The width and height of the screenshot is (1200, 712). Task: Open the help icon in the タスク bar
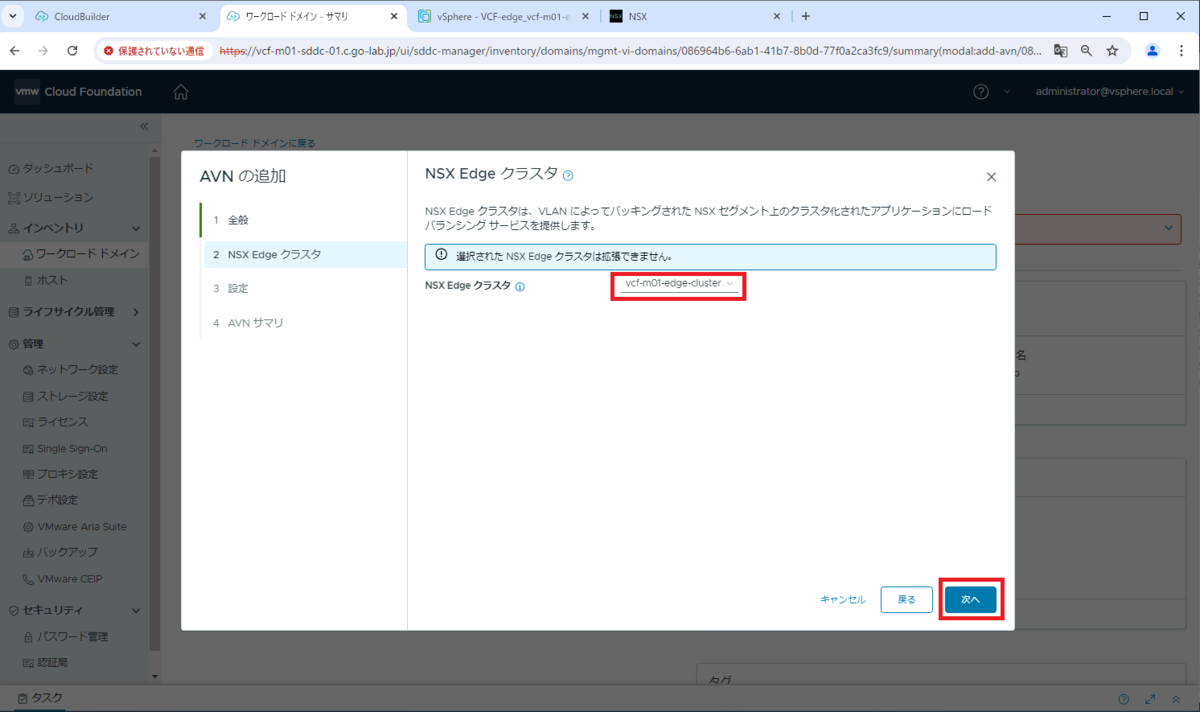tap(1124, 699)
